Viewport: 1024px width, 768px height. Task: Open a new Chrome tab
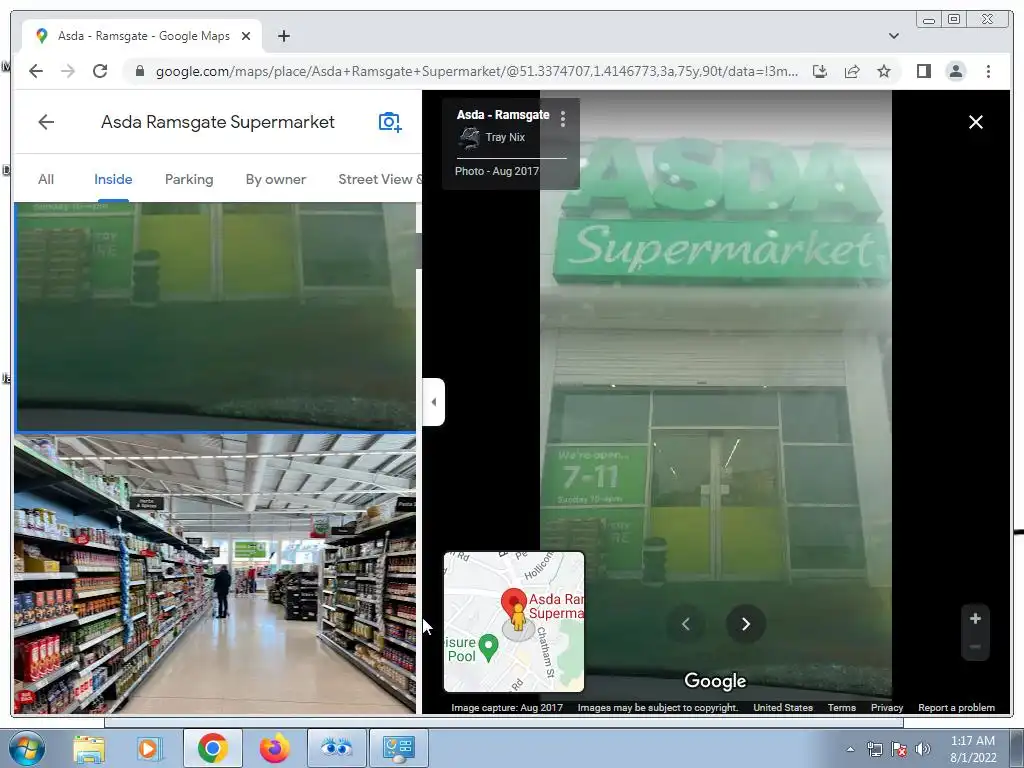pyautogui.click(x=283, y=36)
